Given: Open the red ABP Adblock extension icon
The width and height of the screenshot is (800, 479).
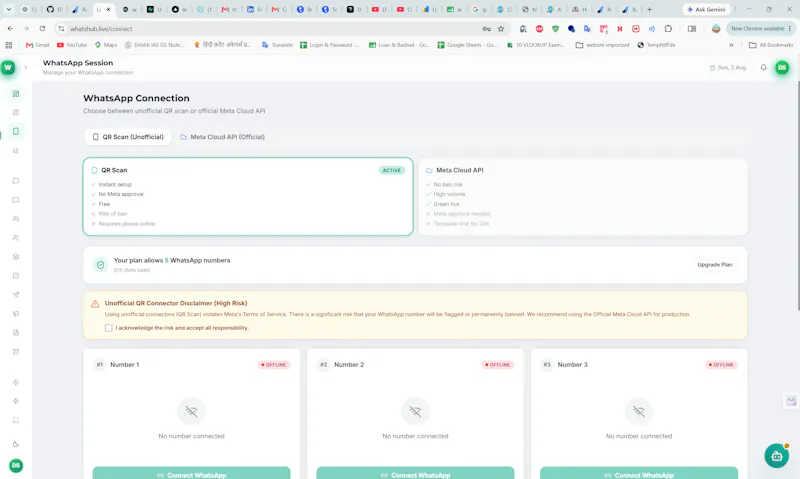Looking at the screenshot, I should tap(539, 29).
